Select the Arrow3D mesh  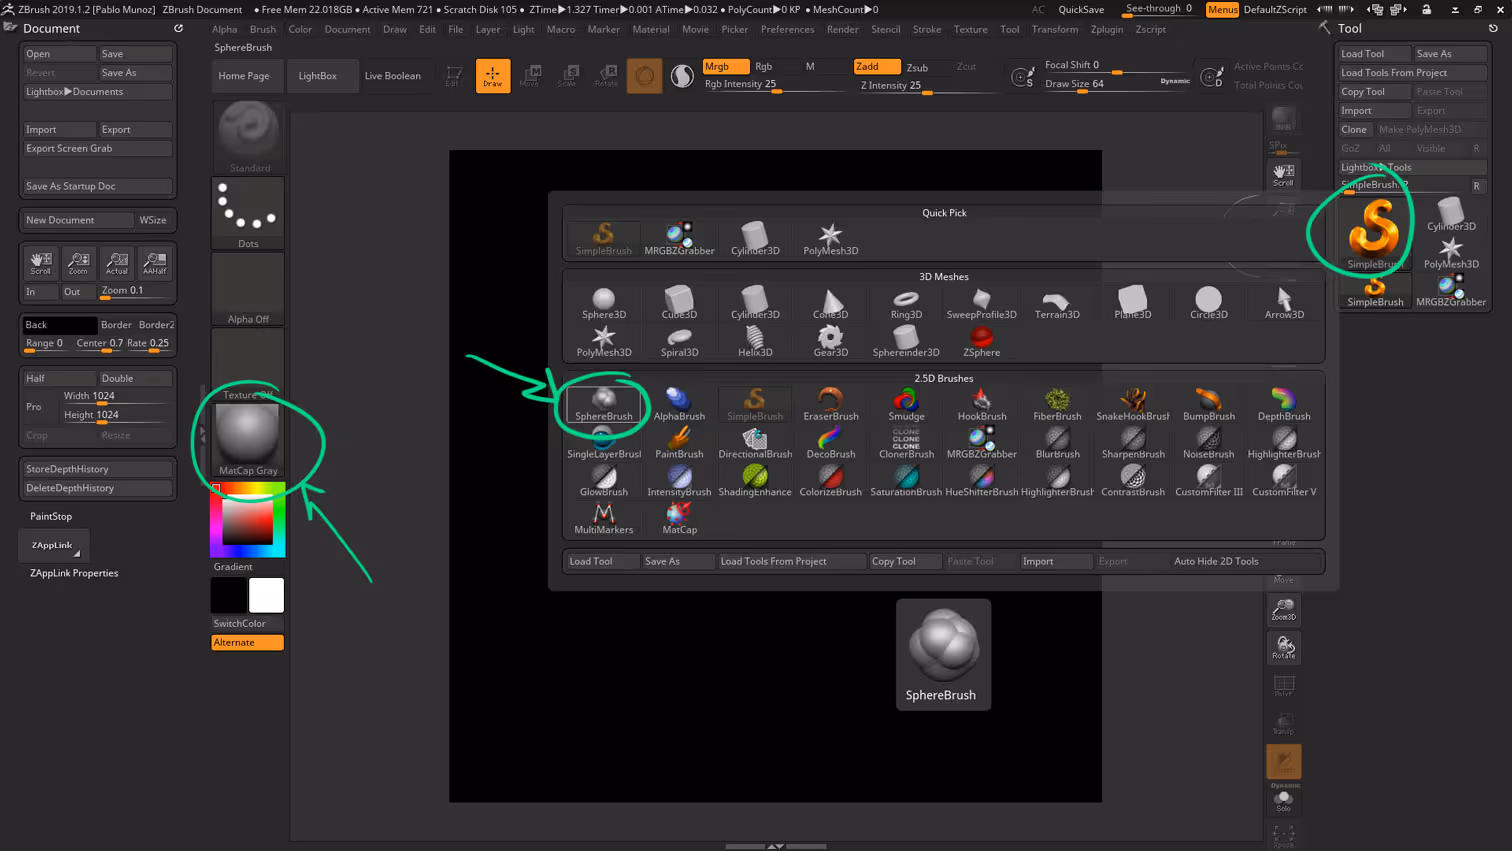tap(1284, 304)
